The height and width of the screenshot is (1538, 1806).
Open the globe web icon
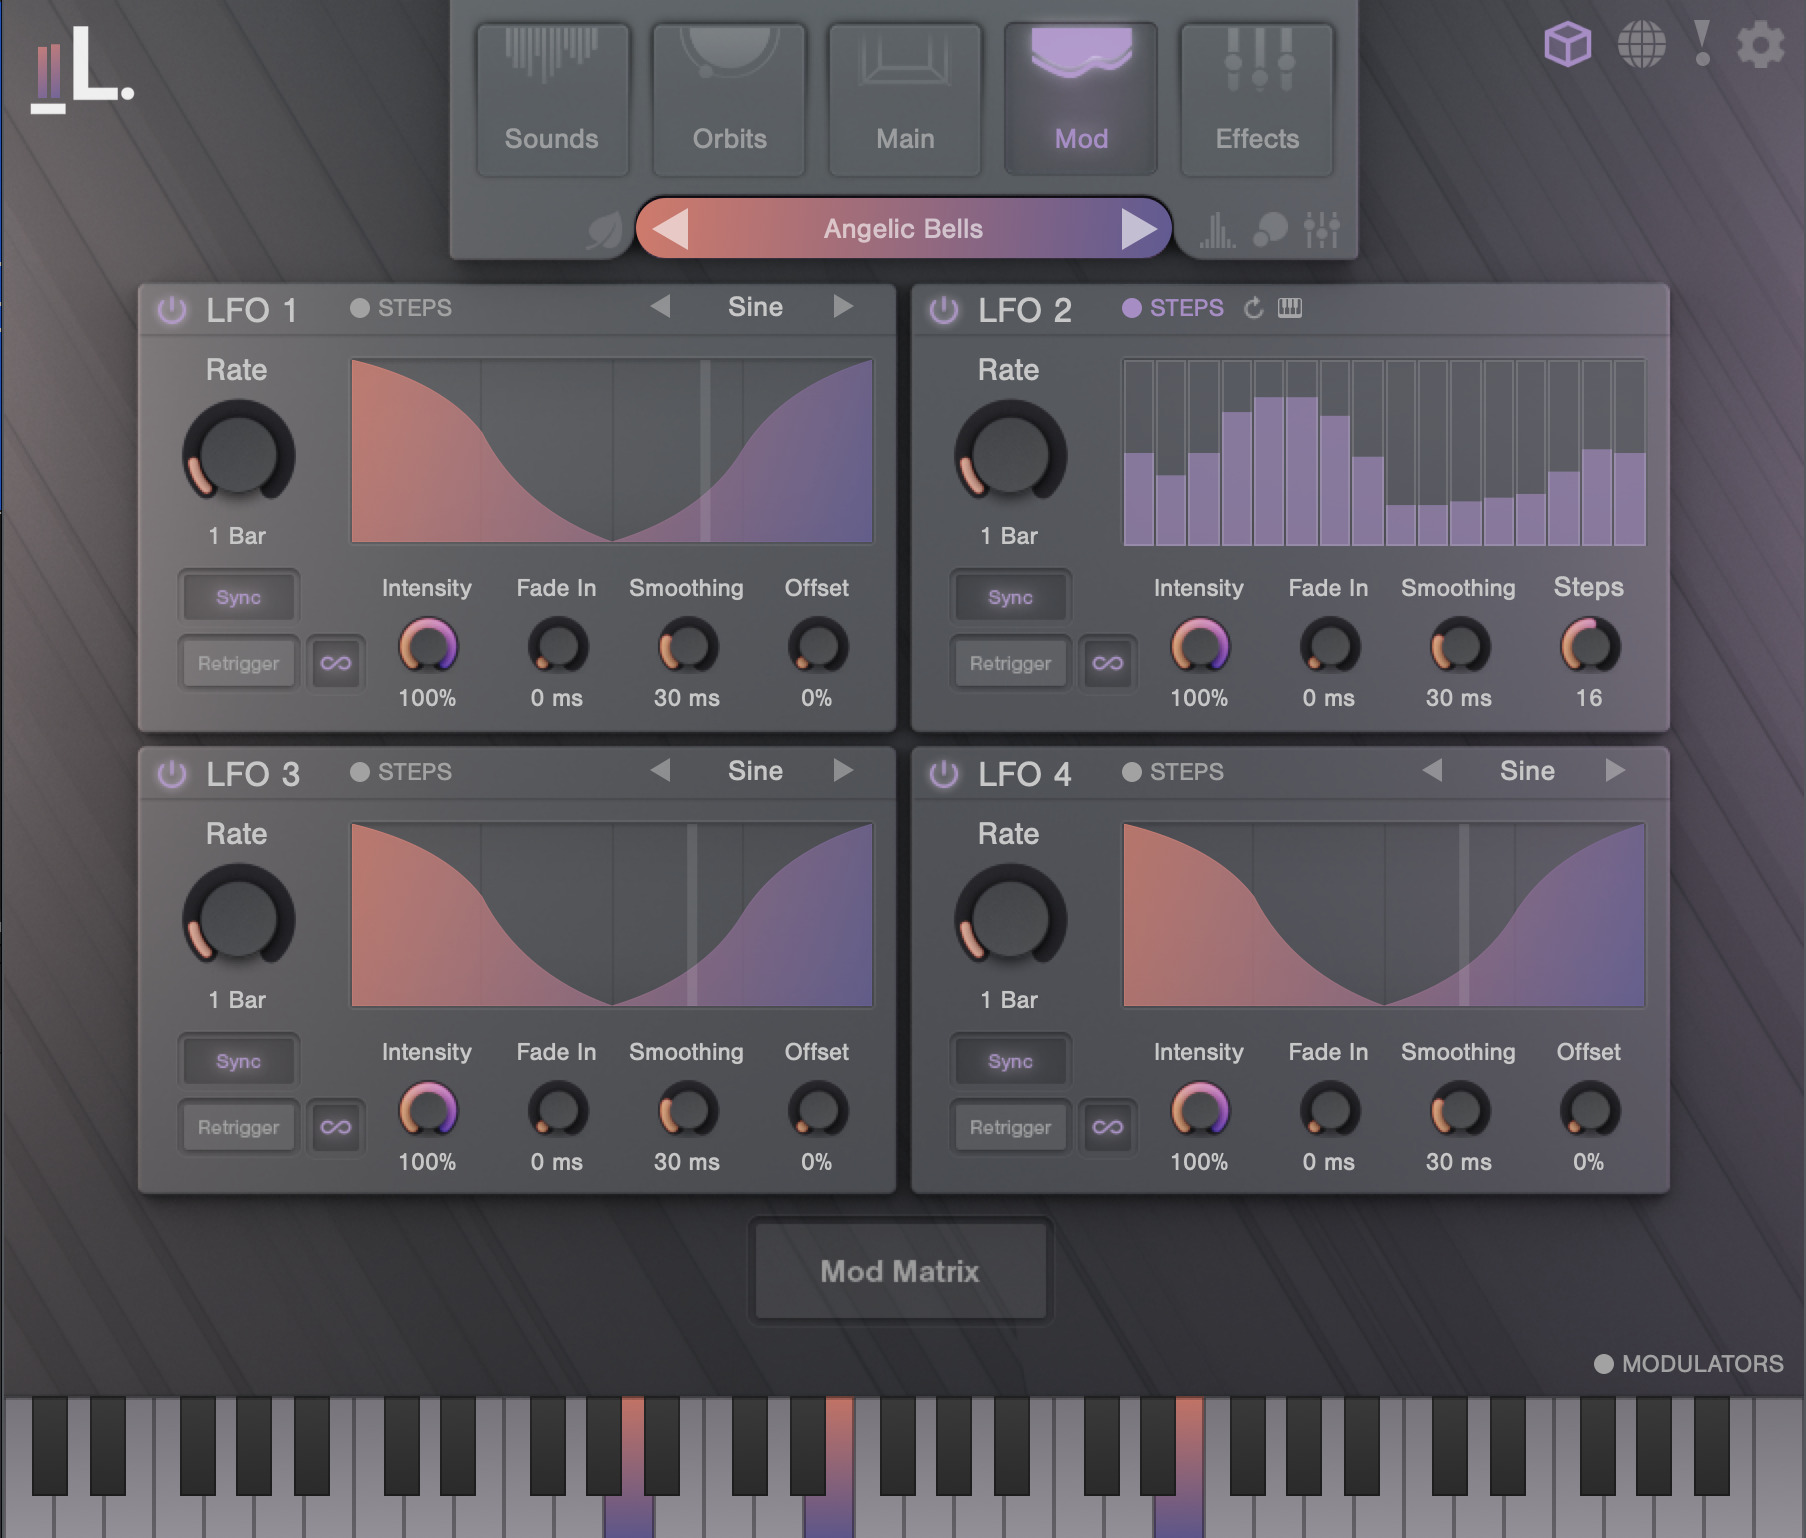pos(1642,44)
